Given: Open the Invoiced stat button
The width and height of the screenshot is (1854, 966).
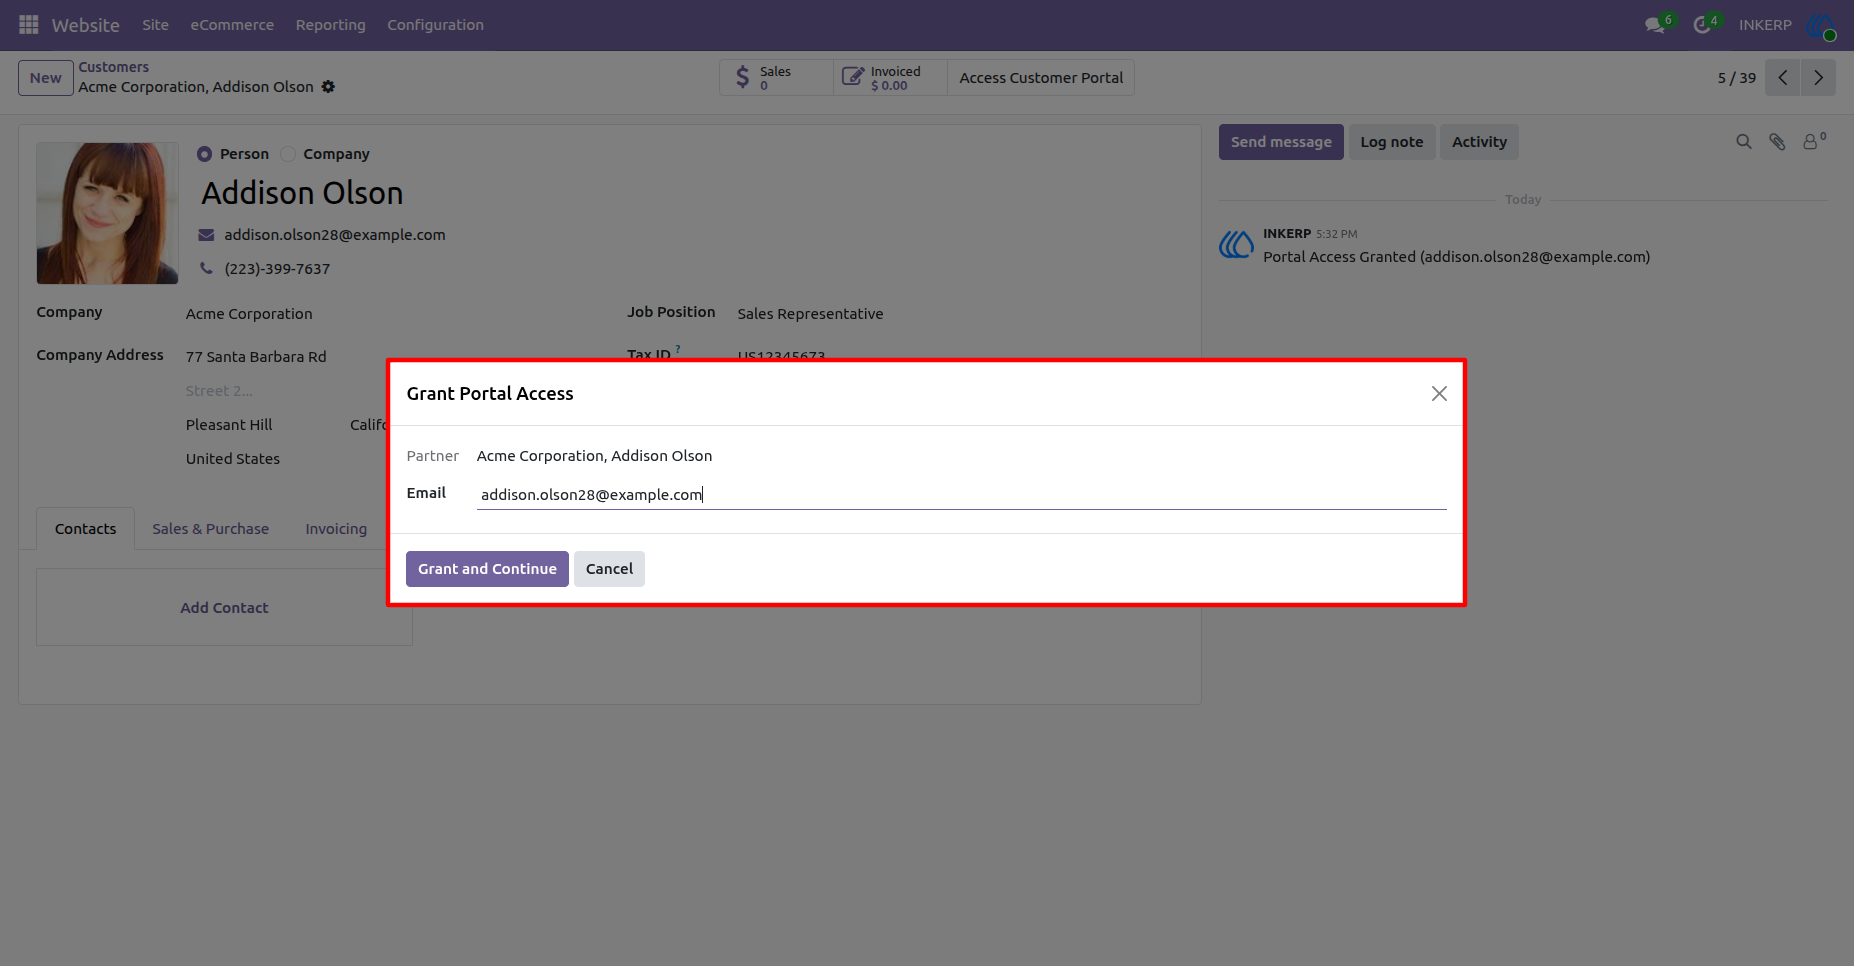Looking at the screenshot, I should (x=890, y=78).
